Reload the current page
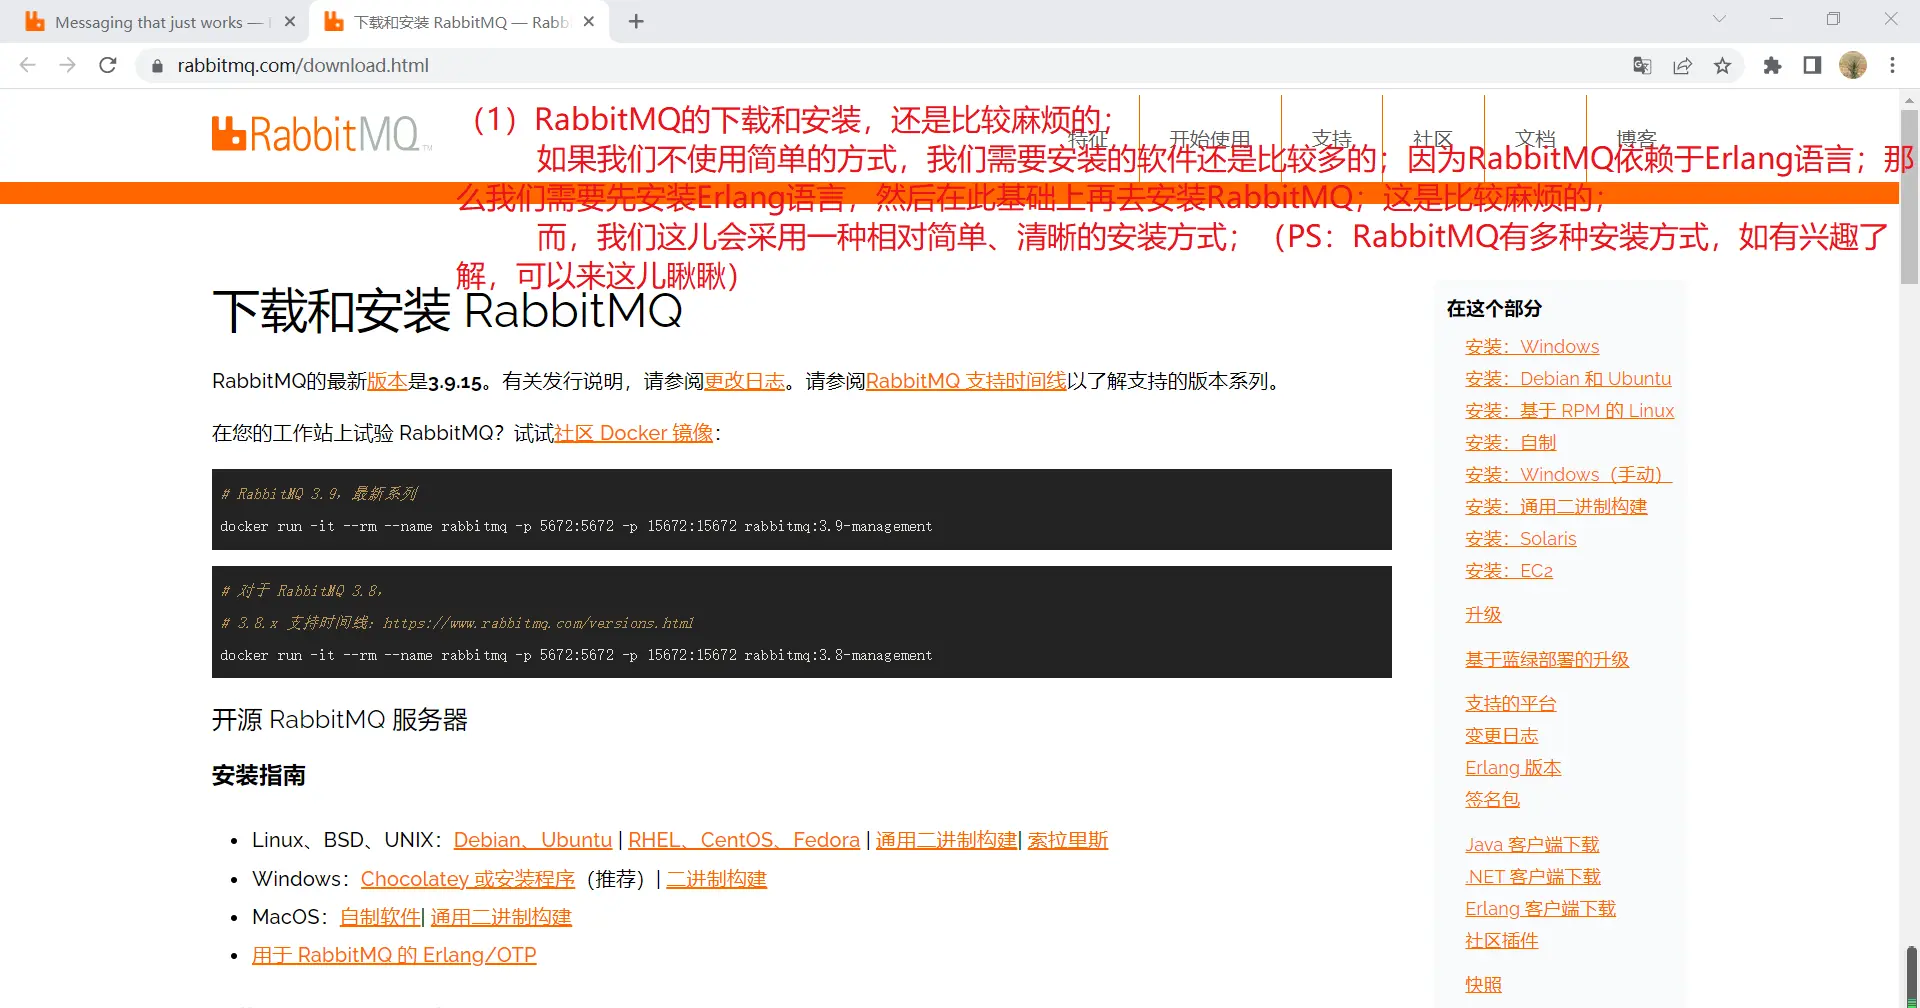The height and width of the screenshot is (1008, 1920). [108, 65]
